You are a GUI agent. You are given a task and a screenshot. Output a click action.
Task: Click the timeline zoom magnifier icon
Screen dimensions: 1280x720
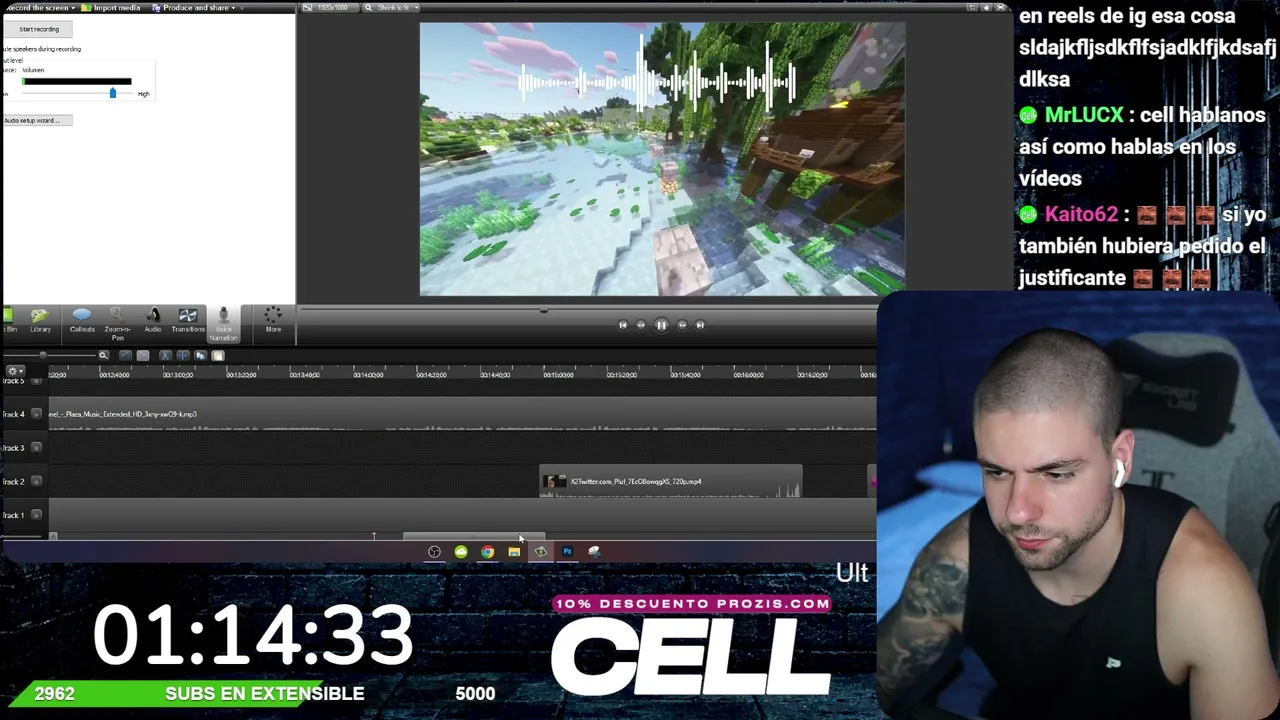tap(103, 355)
